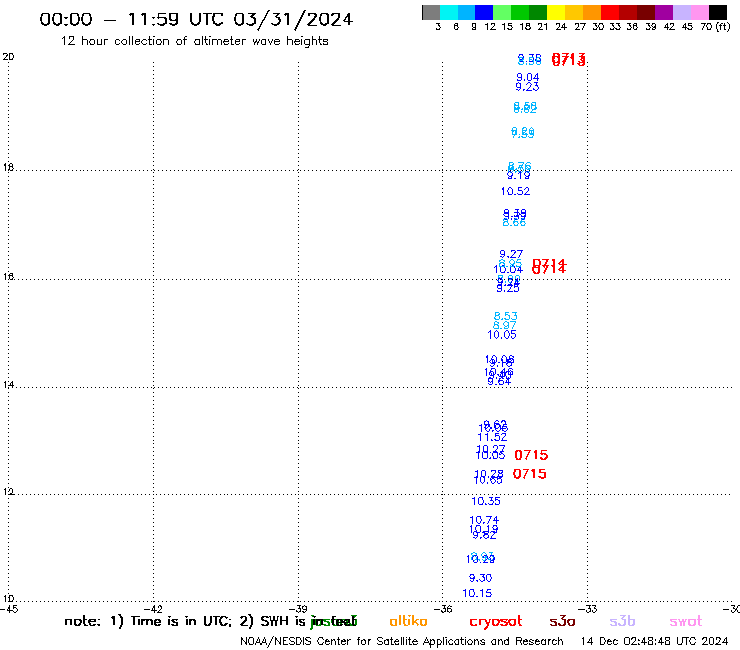Click the '14 Dec 02:48:48 UTC 2024' timestamp
This screenshot has width=740, height=650.
[x=654, y=641]
